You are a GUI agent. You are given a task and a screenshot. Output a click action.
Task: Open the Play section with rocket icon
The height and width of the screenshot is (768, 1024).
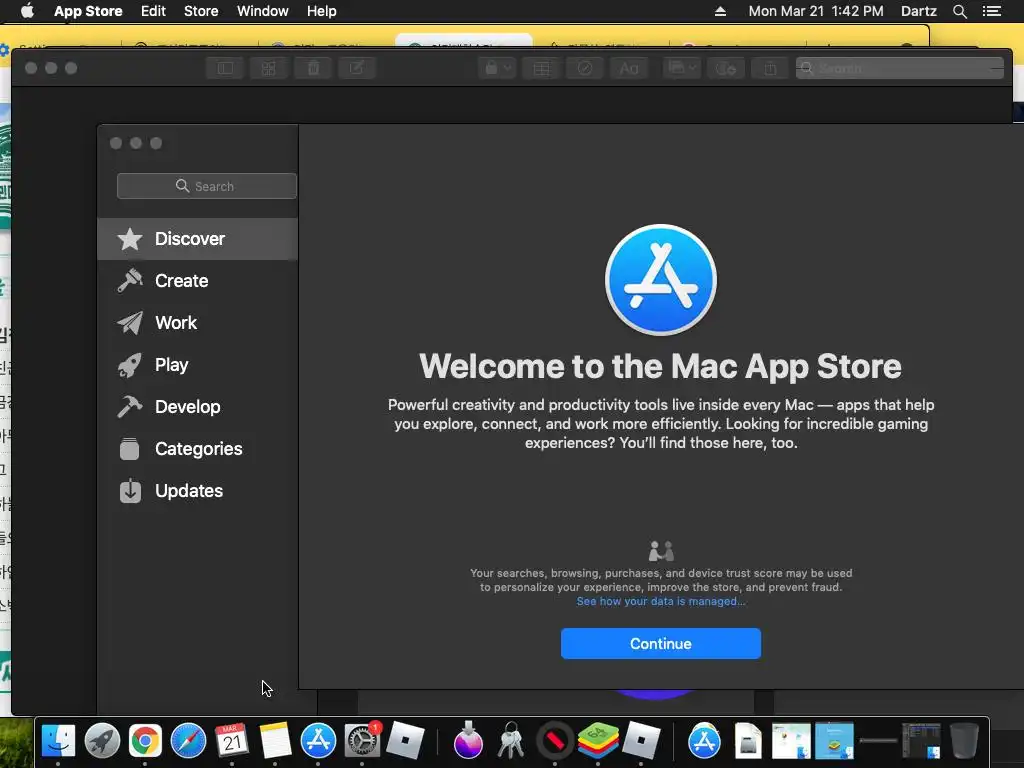point(197,364)
